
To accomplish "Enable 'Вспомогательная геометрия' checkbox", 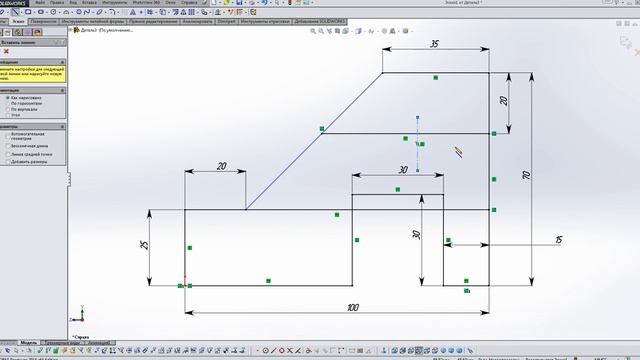I will [8, 135].
